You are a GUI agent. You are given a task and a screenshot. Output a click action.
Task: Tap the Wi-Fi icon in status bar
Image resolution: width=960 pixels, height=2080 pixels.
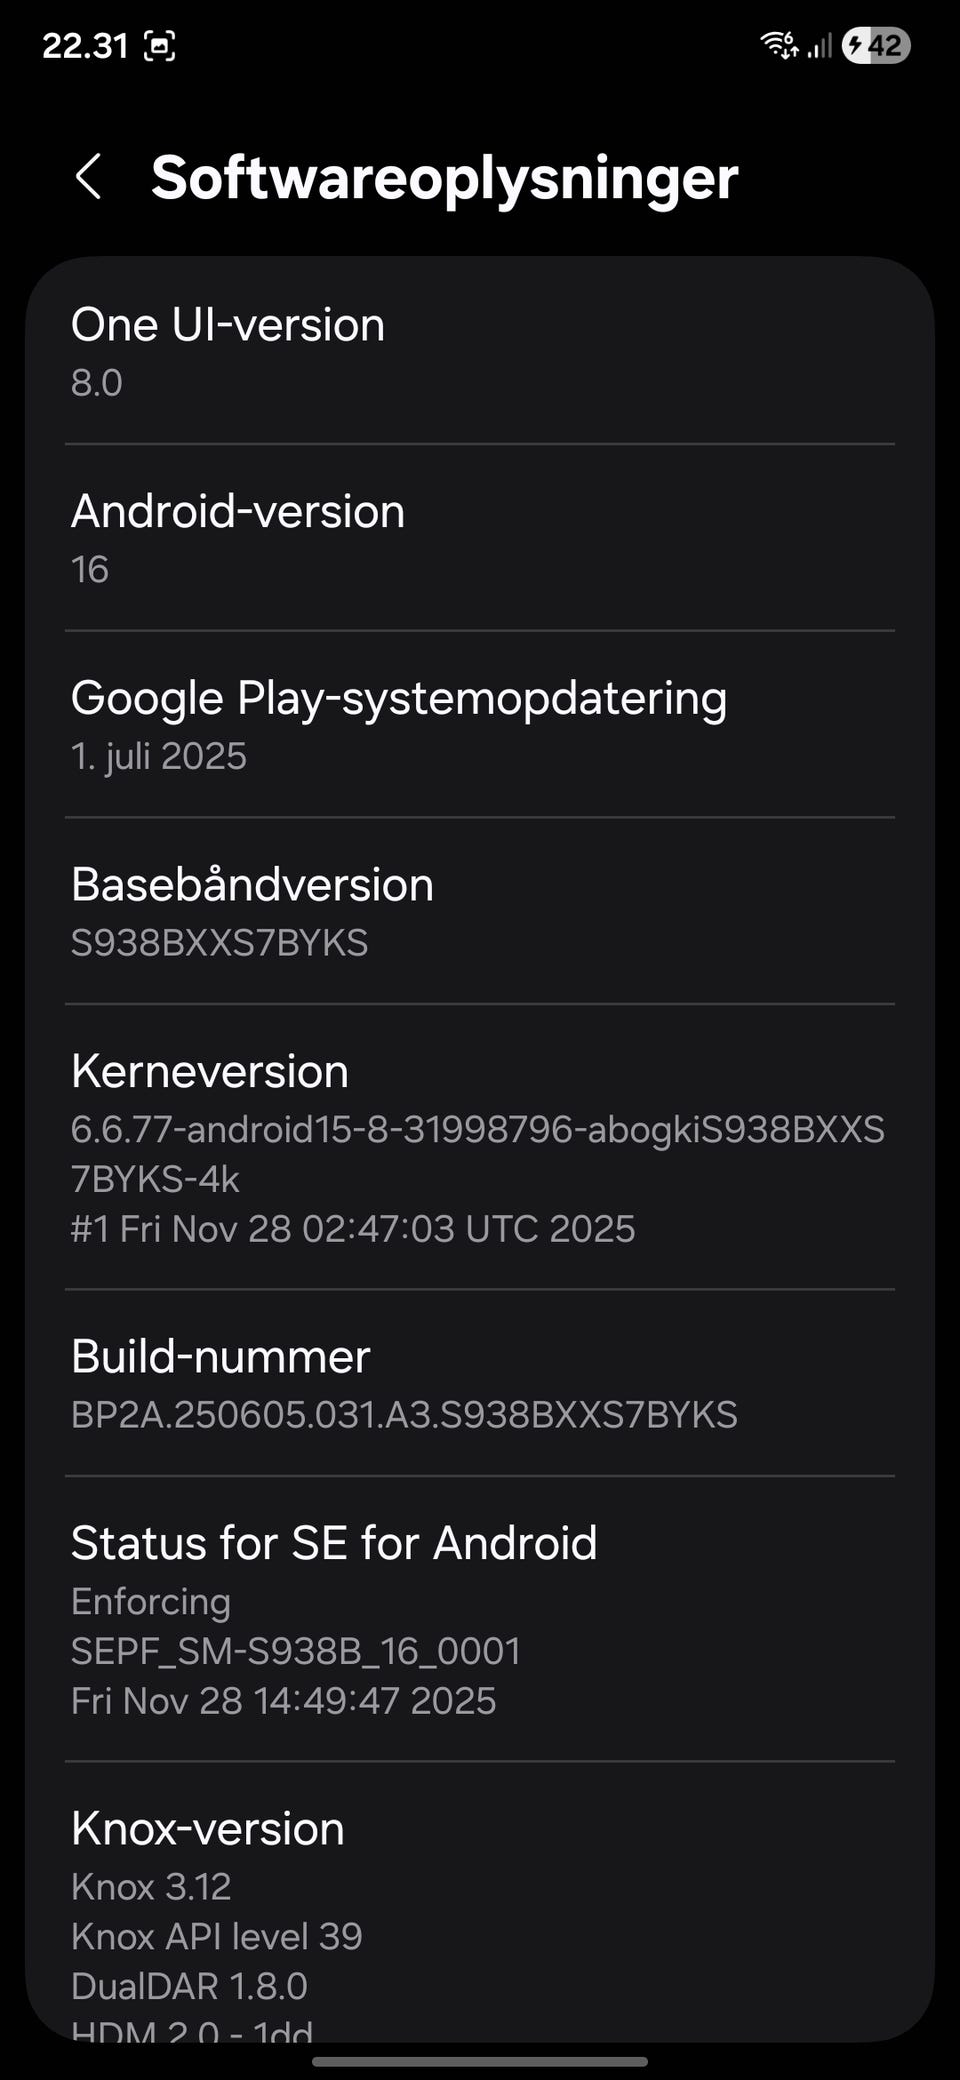point(779,45)
